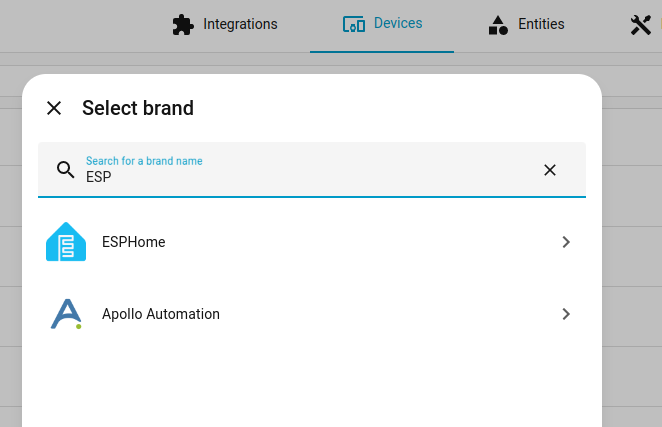The width and height of the screenshot is (662, 427).
Task: Clear the brand search text
Action: pyautogui.click(x=549, y=170)
